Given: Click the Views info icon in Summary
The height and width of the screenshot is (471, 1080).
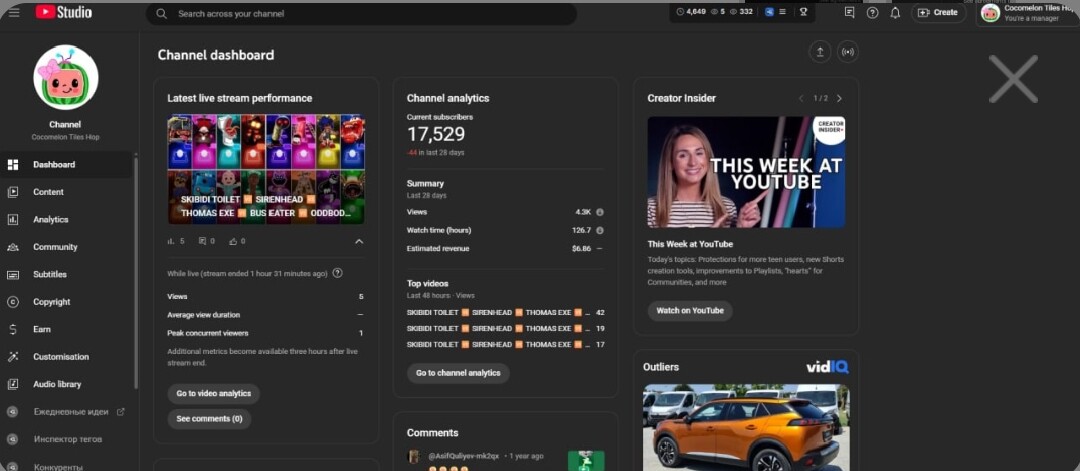Looking at the screenshot, I should [x=600, y=212].
